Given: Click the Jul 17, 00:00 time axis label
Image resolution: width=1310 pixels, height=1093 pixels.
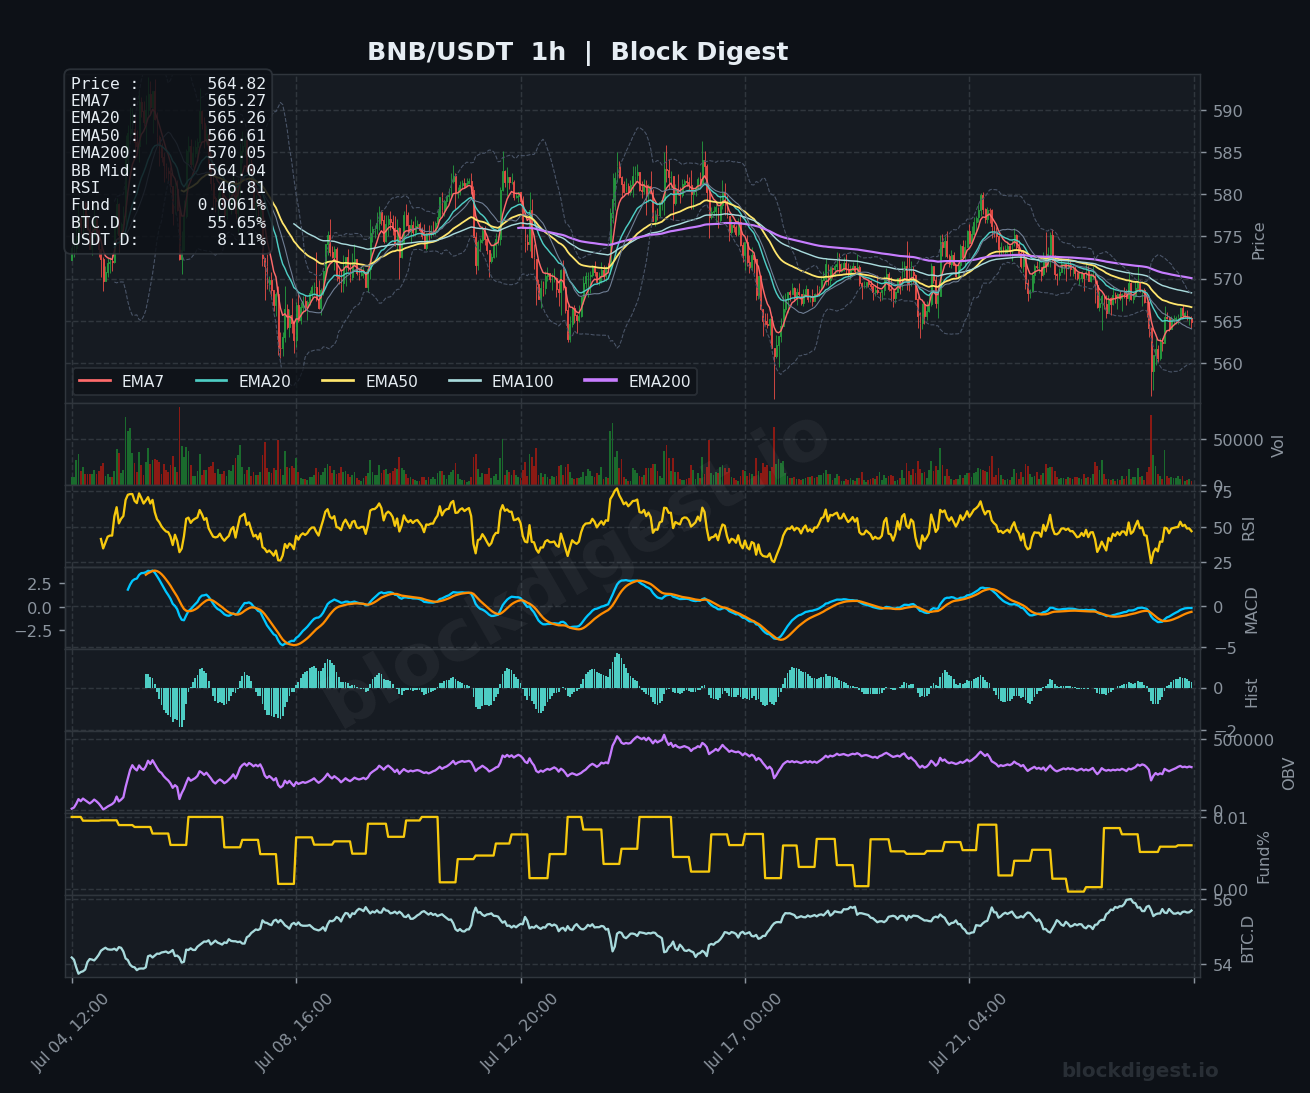Looking at the screenshot, I should (742, 1033).
